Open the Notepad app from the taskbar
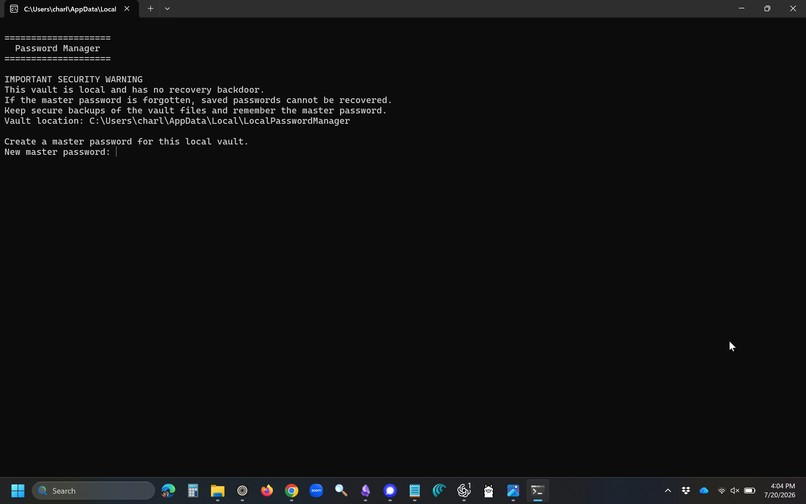 (415, 491)
